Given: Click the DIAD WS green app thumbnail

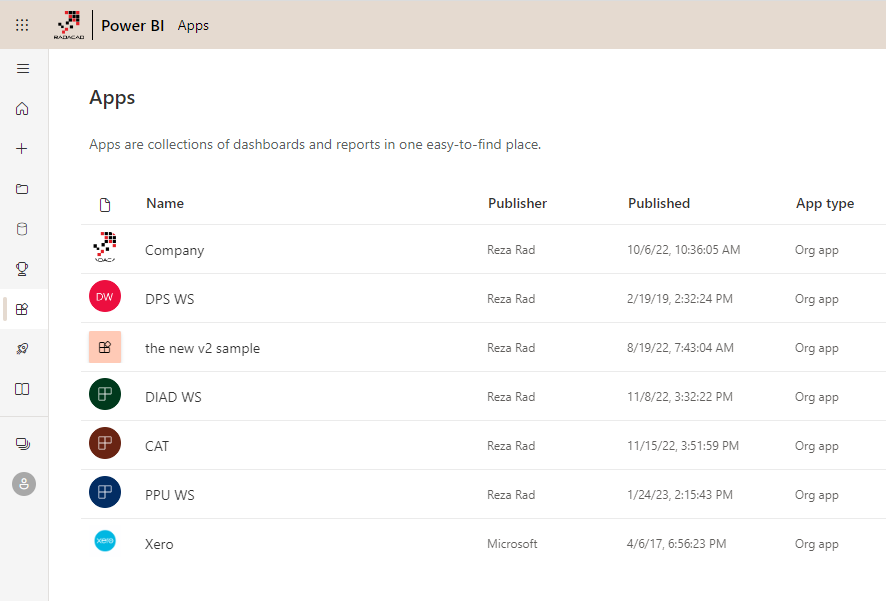Looking at the screenshot, I should [105, 396].
